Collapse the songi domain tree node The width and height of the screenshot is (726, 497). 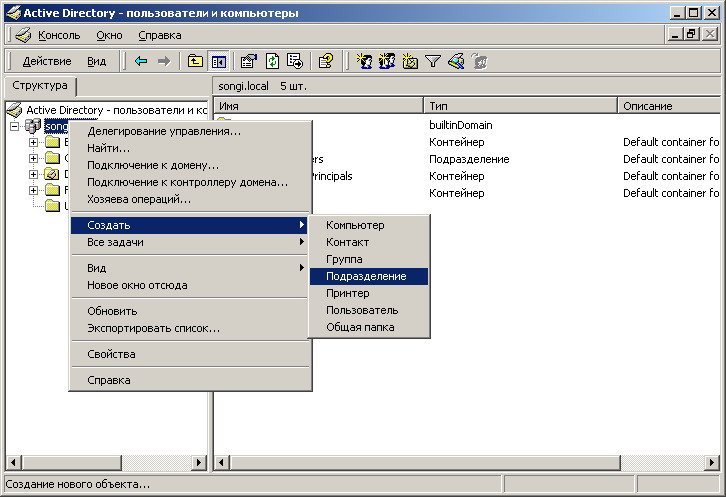15,126
